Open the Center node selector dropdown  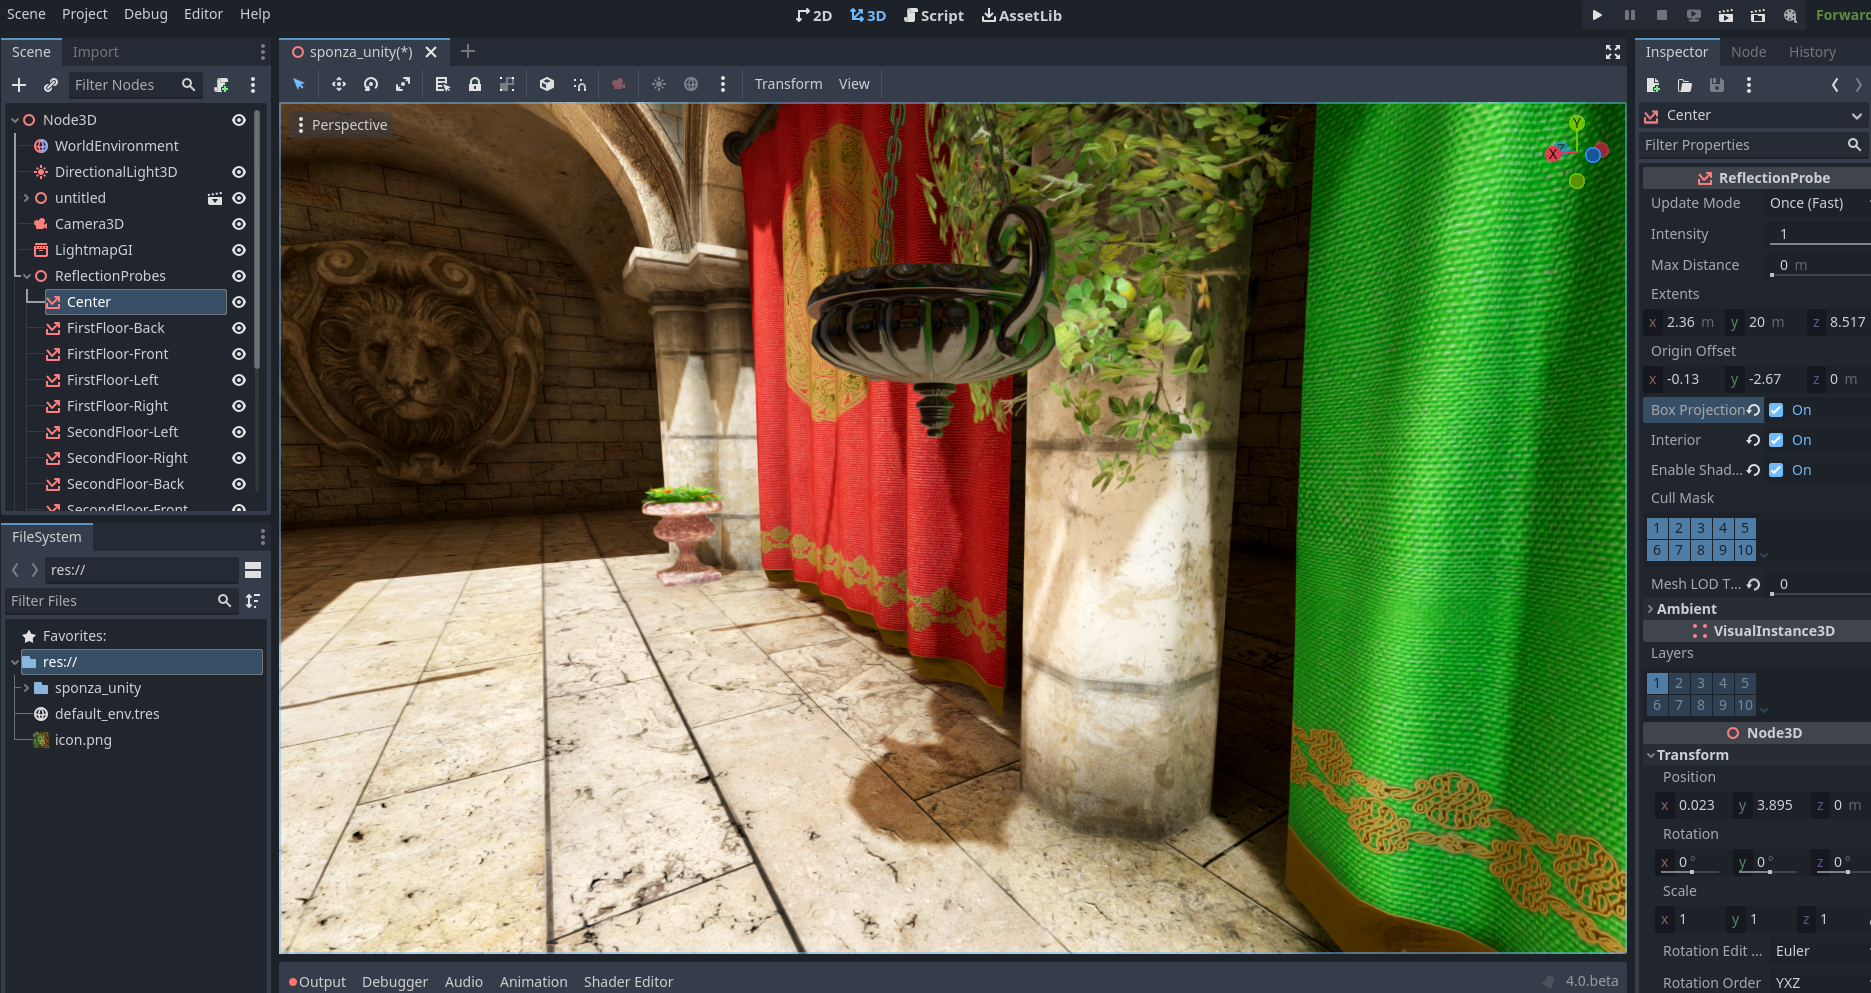(1755, 116)
